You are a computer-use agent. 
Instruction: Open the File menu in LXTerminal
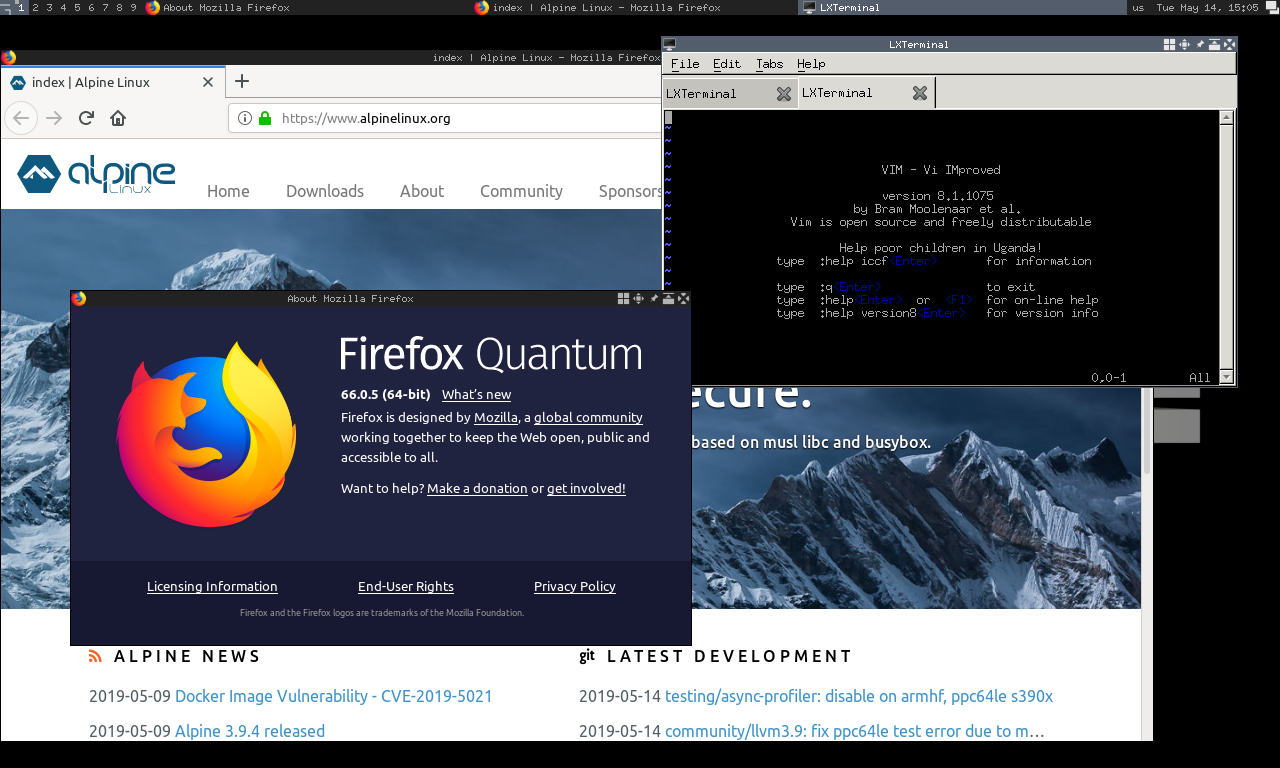685,64
